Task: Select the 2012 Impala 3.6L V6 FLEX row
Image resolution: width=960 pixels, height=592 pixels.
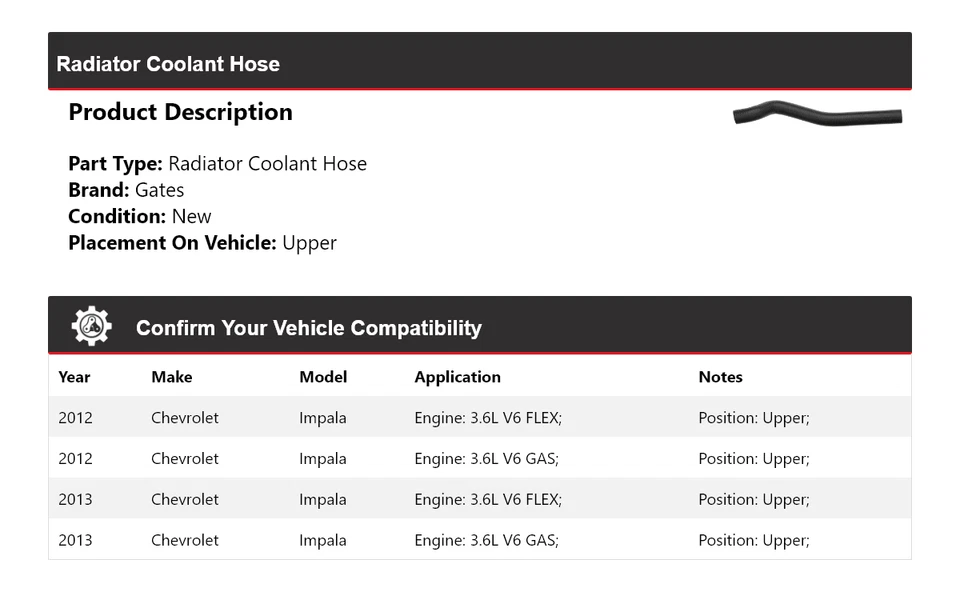Action: pos(479,418)
